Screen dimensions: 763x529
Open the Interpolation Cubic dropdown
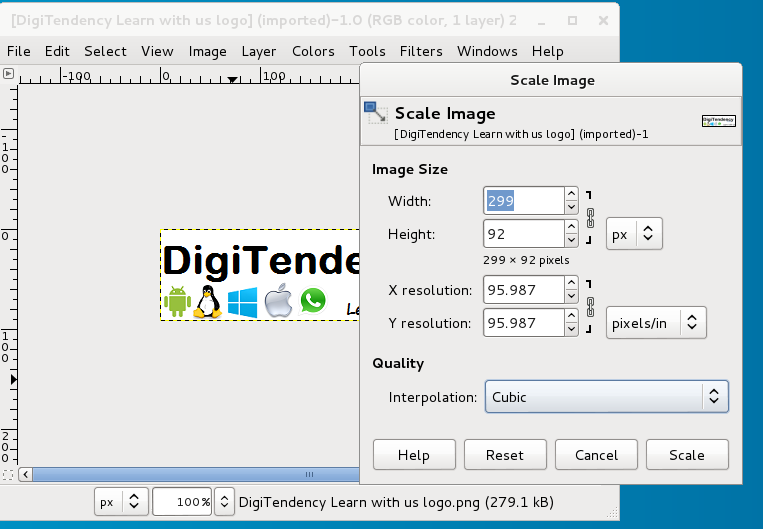click(x=606, y=397)
